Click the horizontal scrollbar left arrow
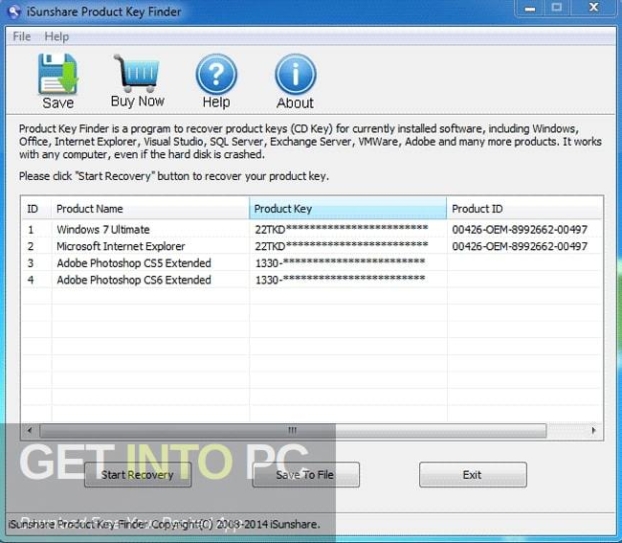This screenshot has height=543, width=622. (x=30, y=430)
